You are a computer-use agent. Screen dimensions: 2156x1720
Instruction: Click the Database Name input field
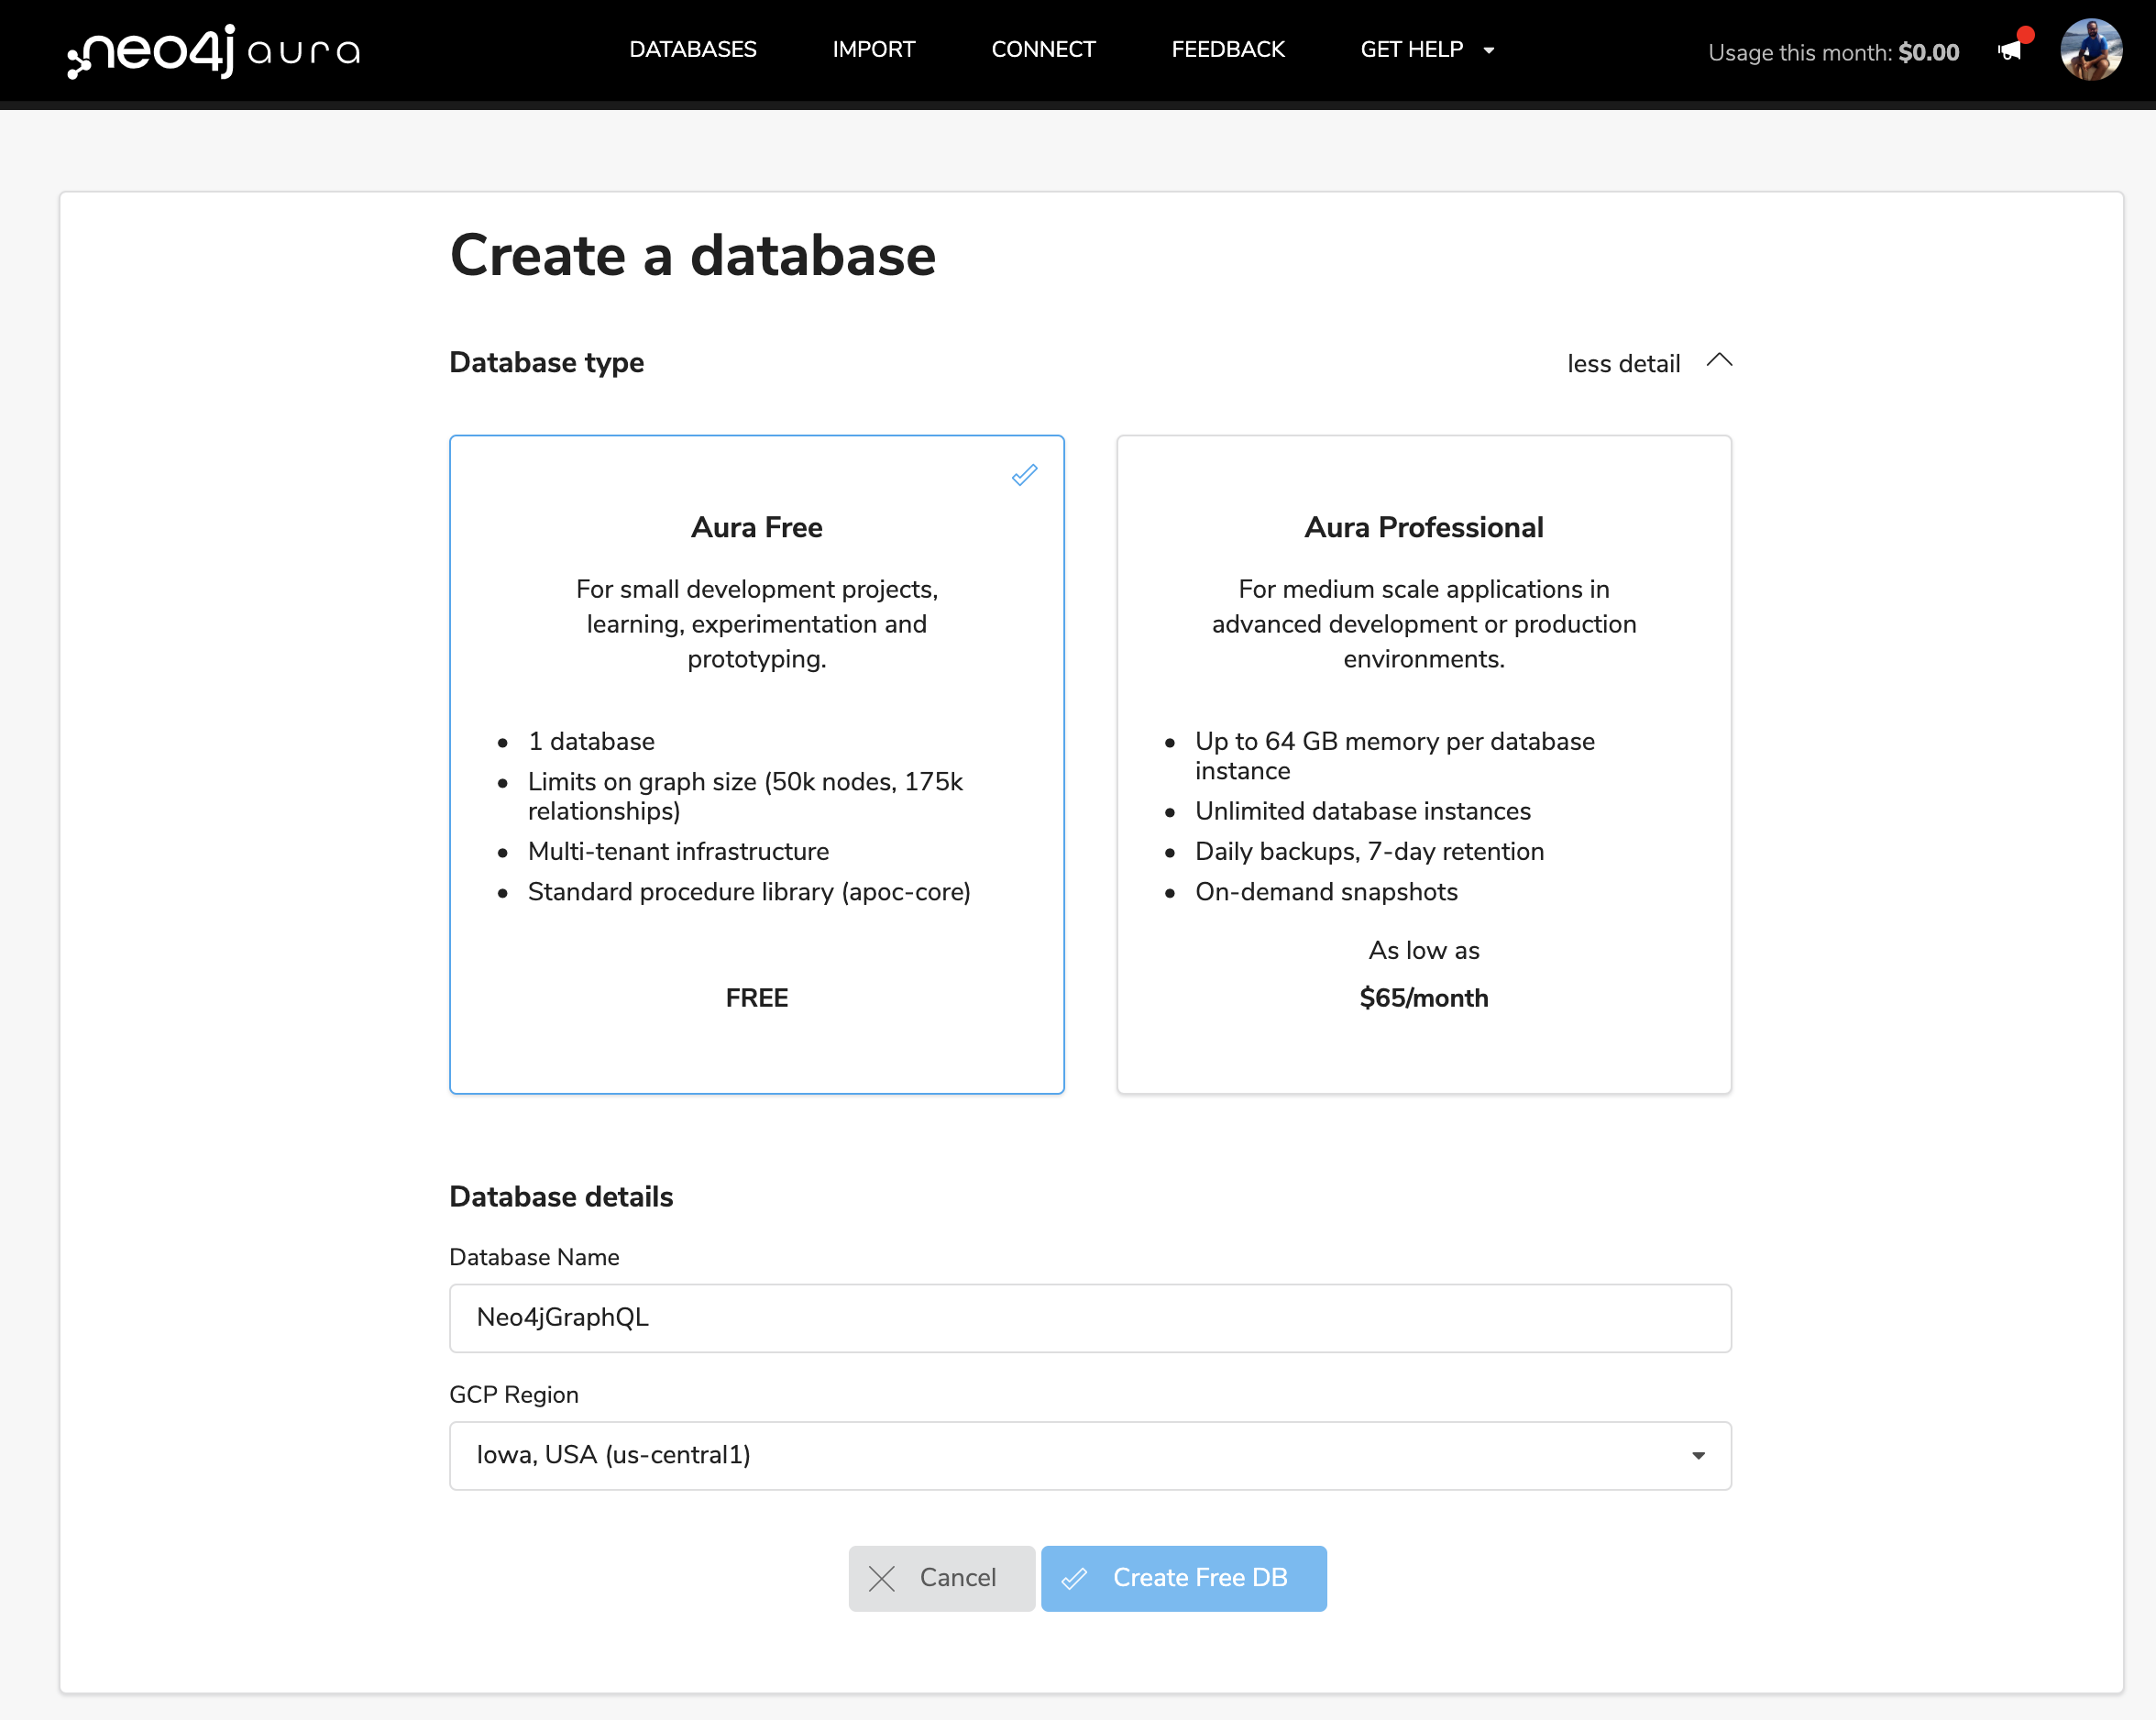pos(1090,1318)
